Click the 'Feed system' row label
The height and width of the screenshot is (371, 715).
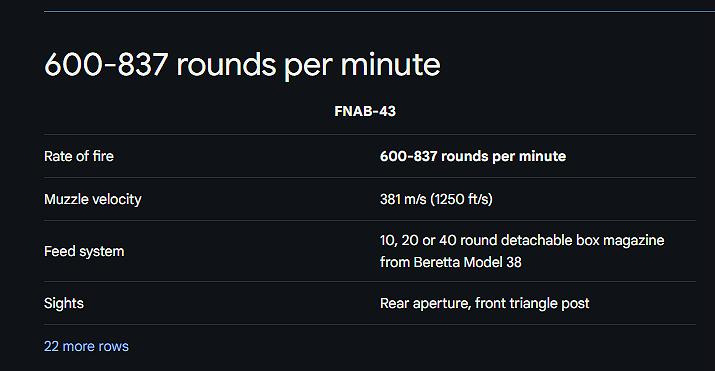pyautogui.click(x=84, y=251)
